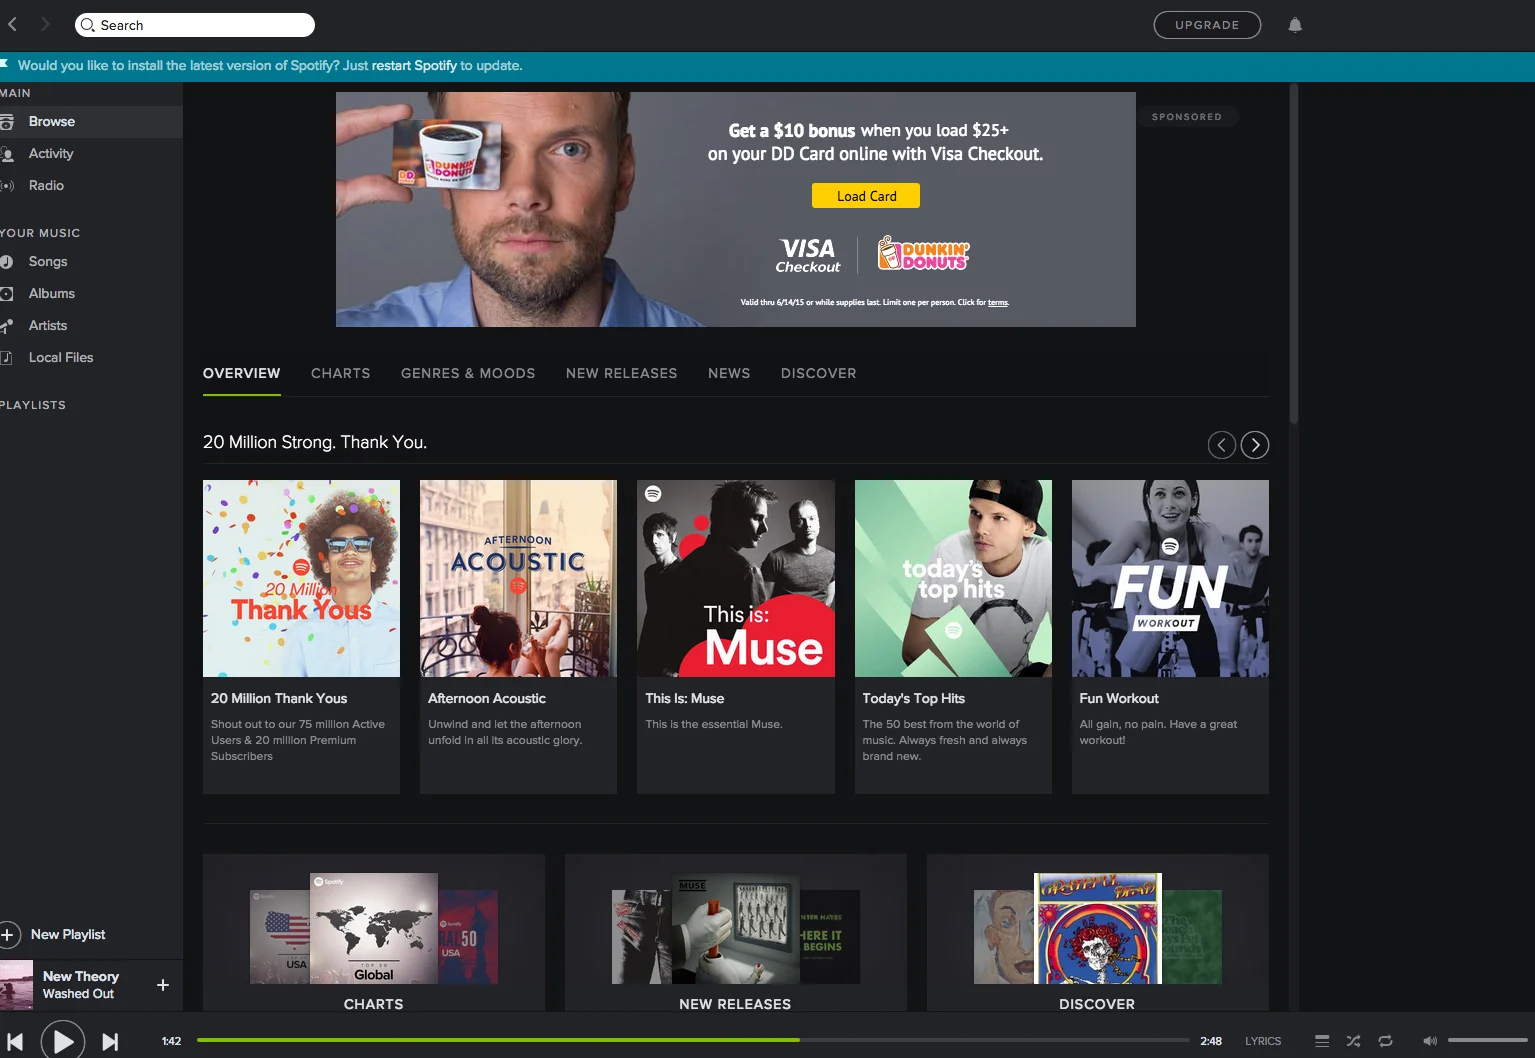Click the Load Card ad button
The width and height of the screenshot is (1535, 1058).
click(x=866, y=196)
